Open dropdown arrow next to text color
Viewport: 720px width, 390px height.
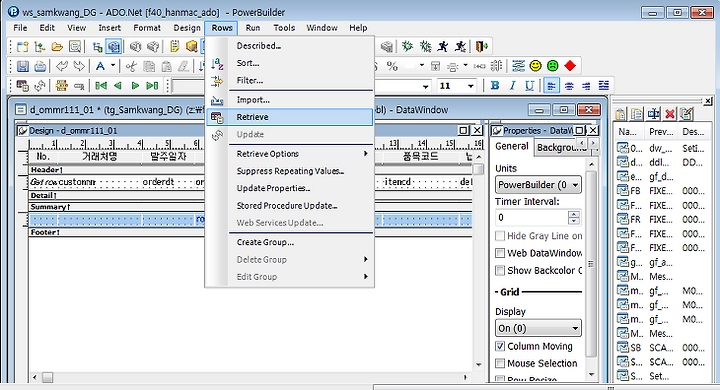tap(112, 66)
